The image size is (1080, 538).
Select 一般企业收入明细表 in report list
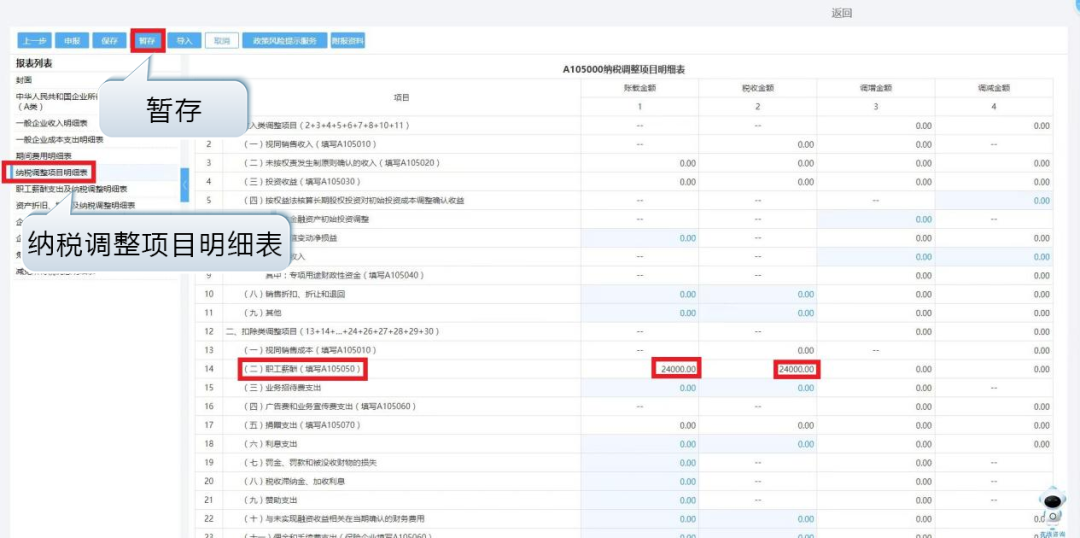click(x=50, y=124)
